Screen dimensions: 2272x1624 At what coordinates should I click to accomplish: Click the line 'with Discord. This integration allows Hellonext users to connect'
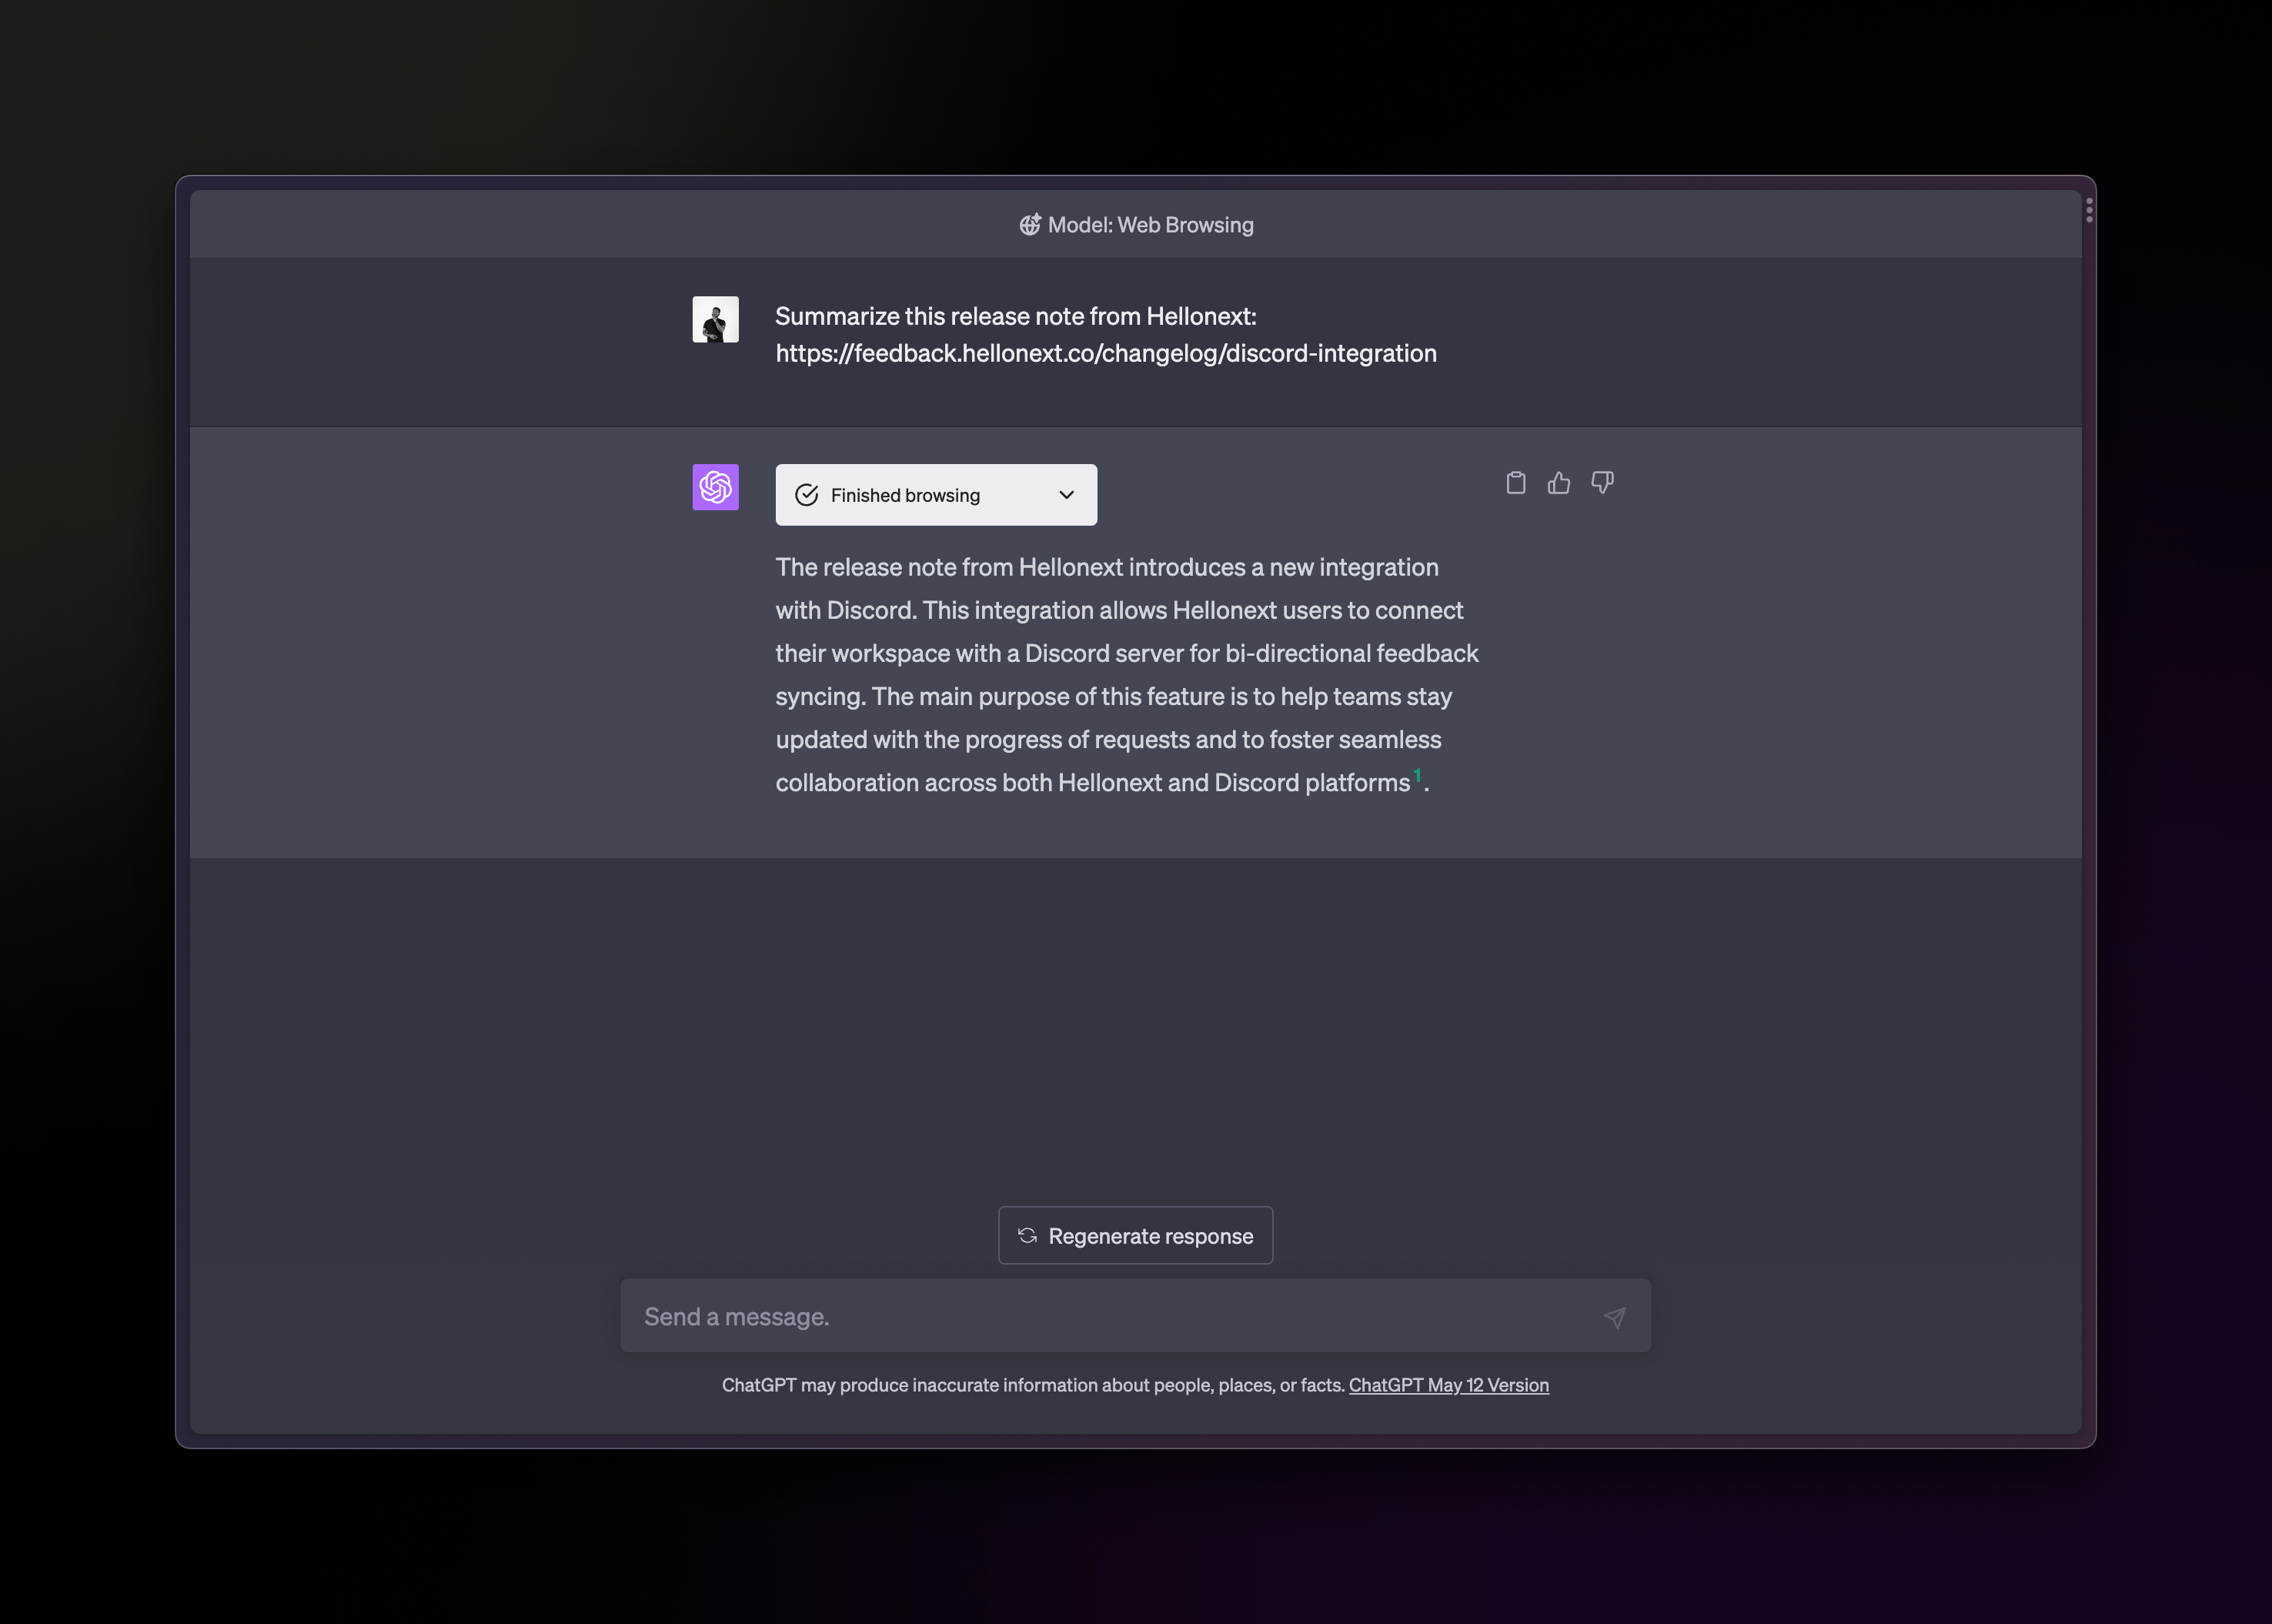pos(1119,610)
